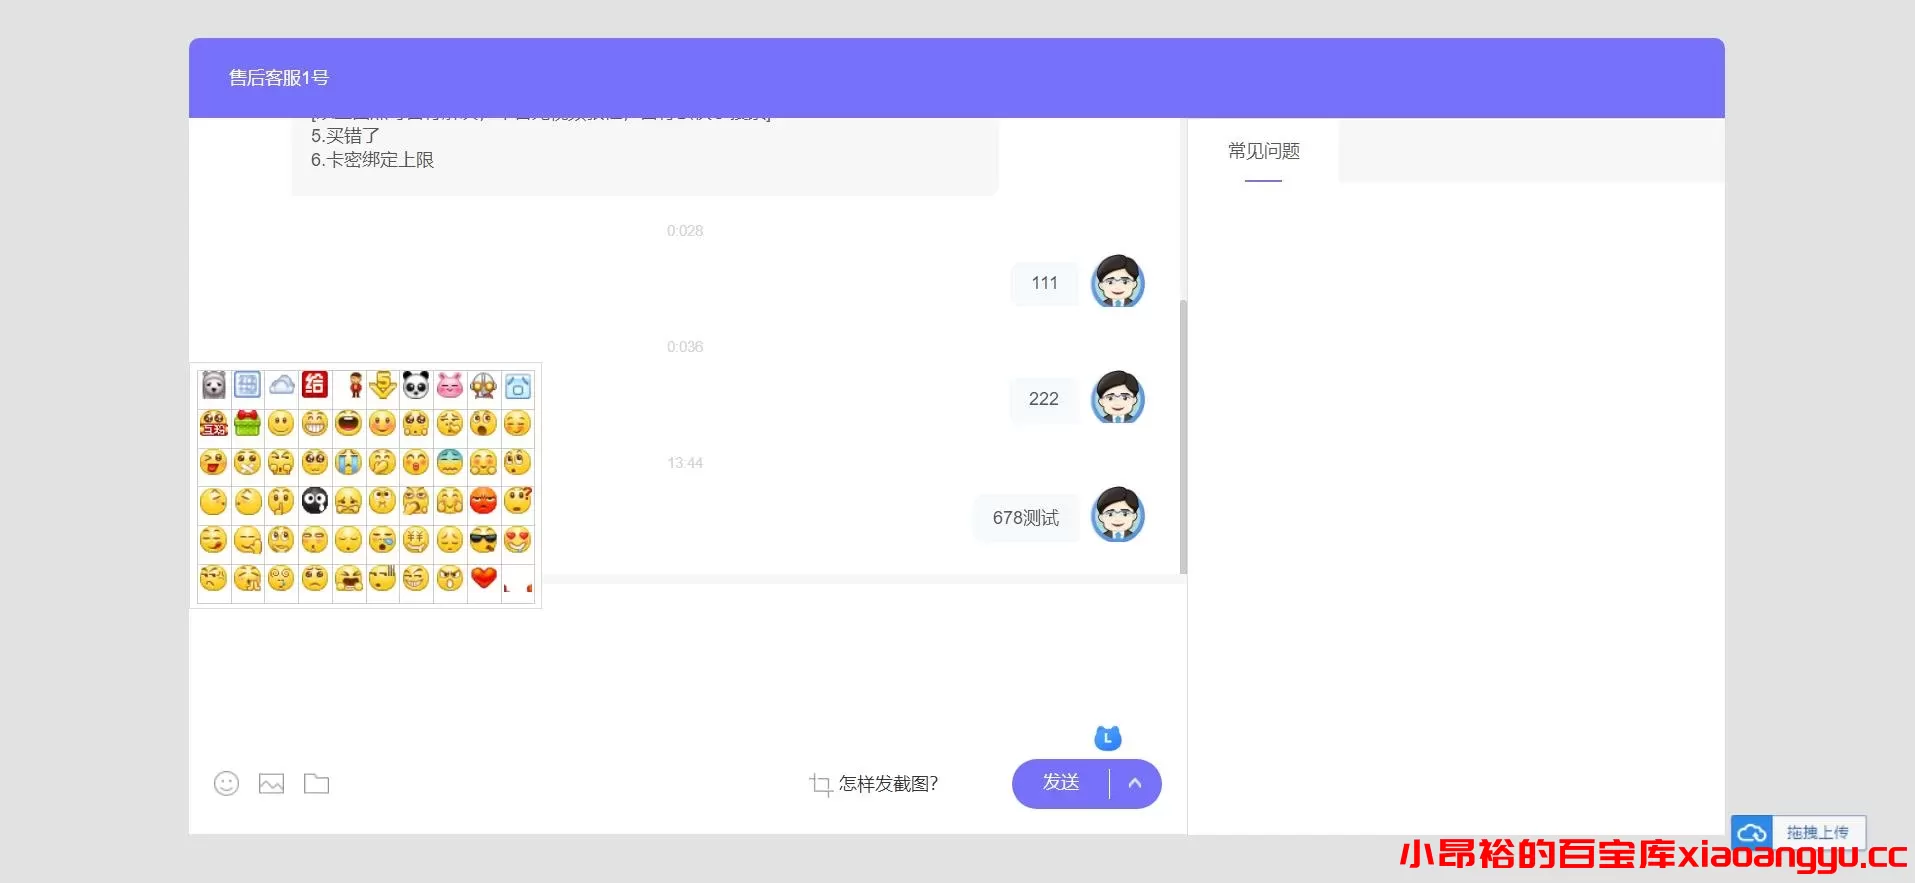Viewport: 1915px width, 883px height.
Task: Insert the money-eyes ¥ emoji
Action: click(416, 540)
